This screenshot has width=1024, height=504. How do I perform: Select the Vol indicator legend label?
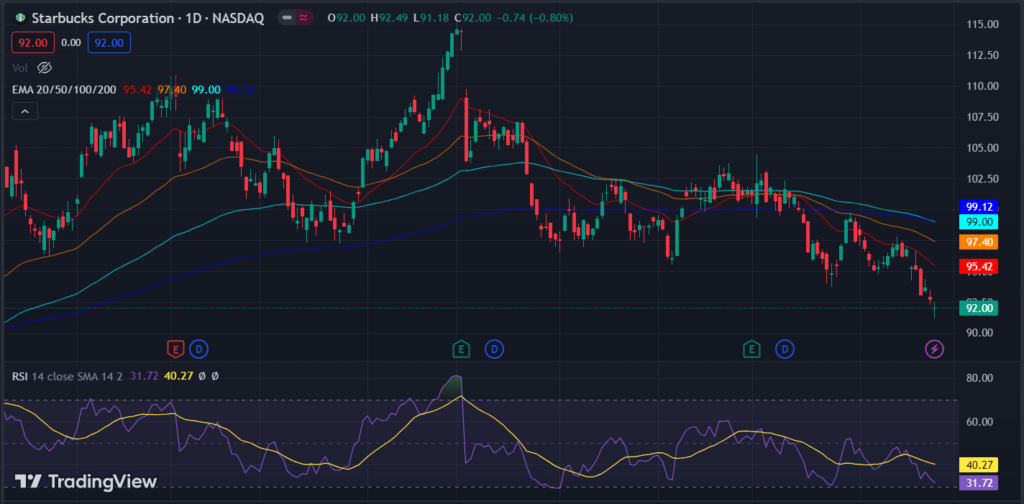click(20, 67)
